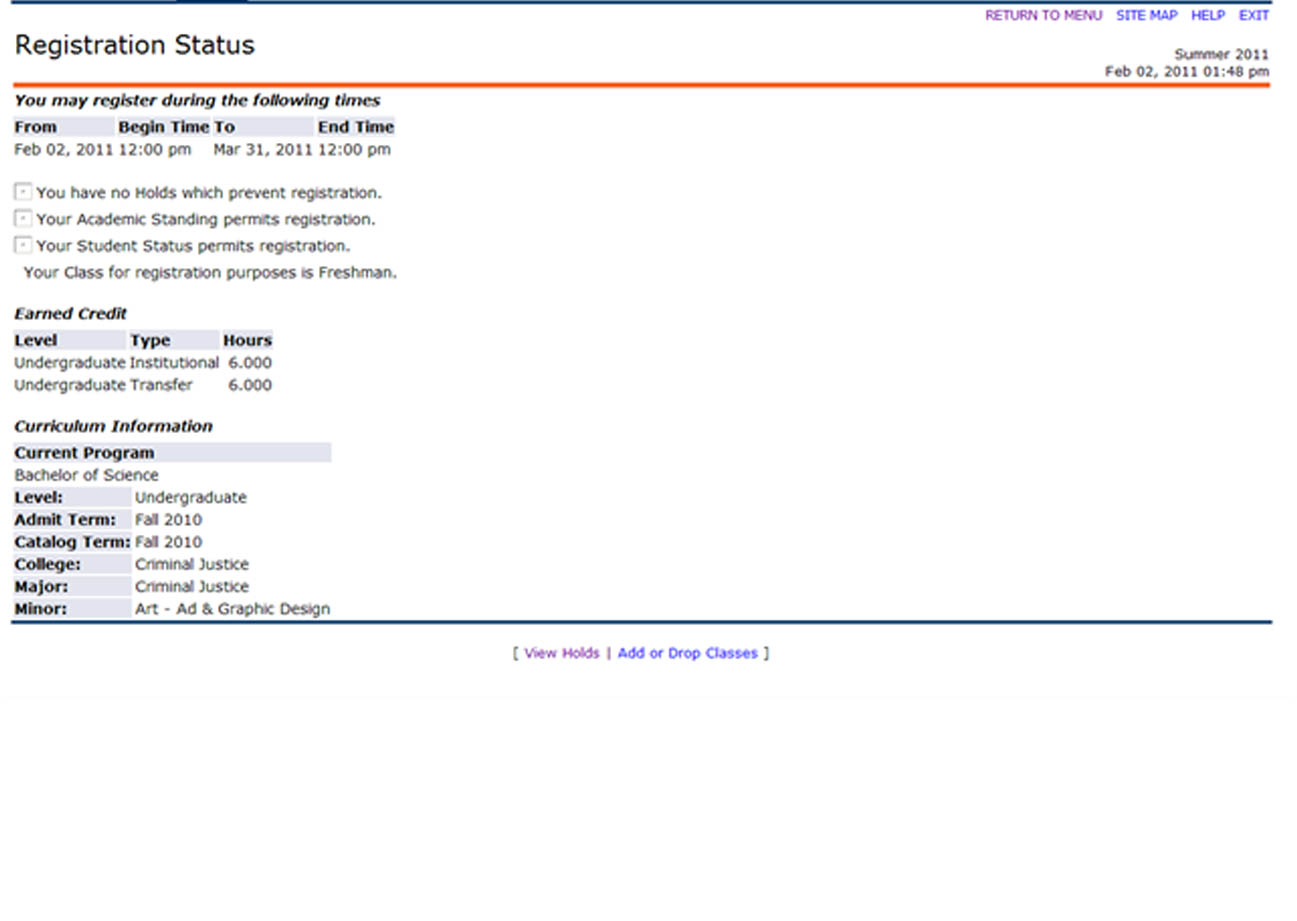Click the Minor: label

coord(72,609)
